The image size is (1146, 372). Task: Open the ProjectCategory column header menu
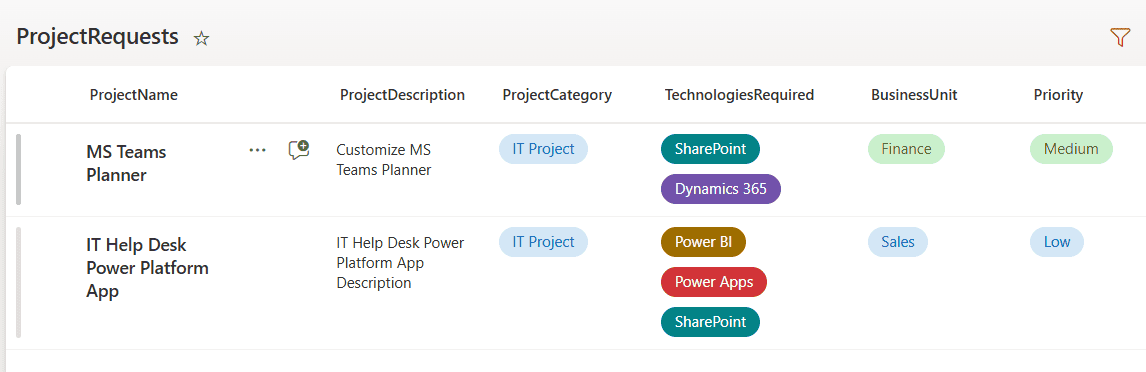click(x=557, y=94)
